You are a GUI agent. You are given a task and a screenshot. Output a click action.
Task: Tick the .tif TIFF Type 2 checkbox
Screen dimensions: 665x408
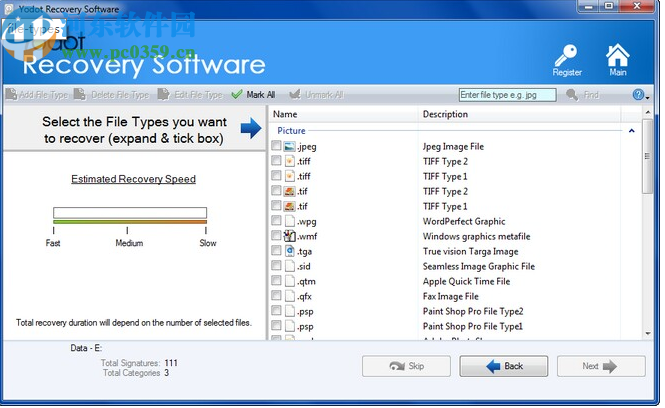(276, 190)
